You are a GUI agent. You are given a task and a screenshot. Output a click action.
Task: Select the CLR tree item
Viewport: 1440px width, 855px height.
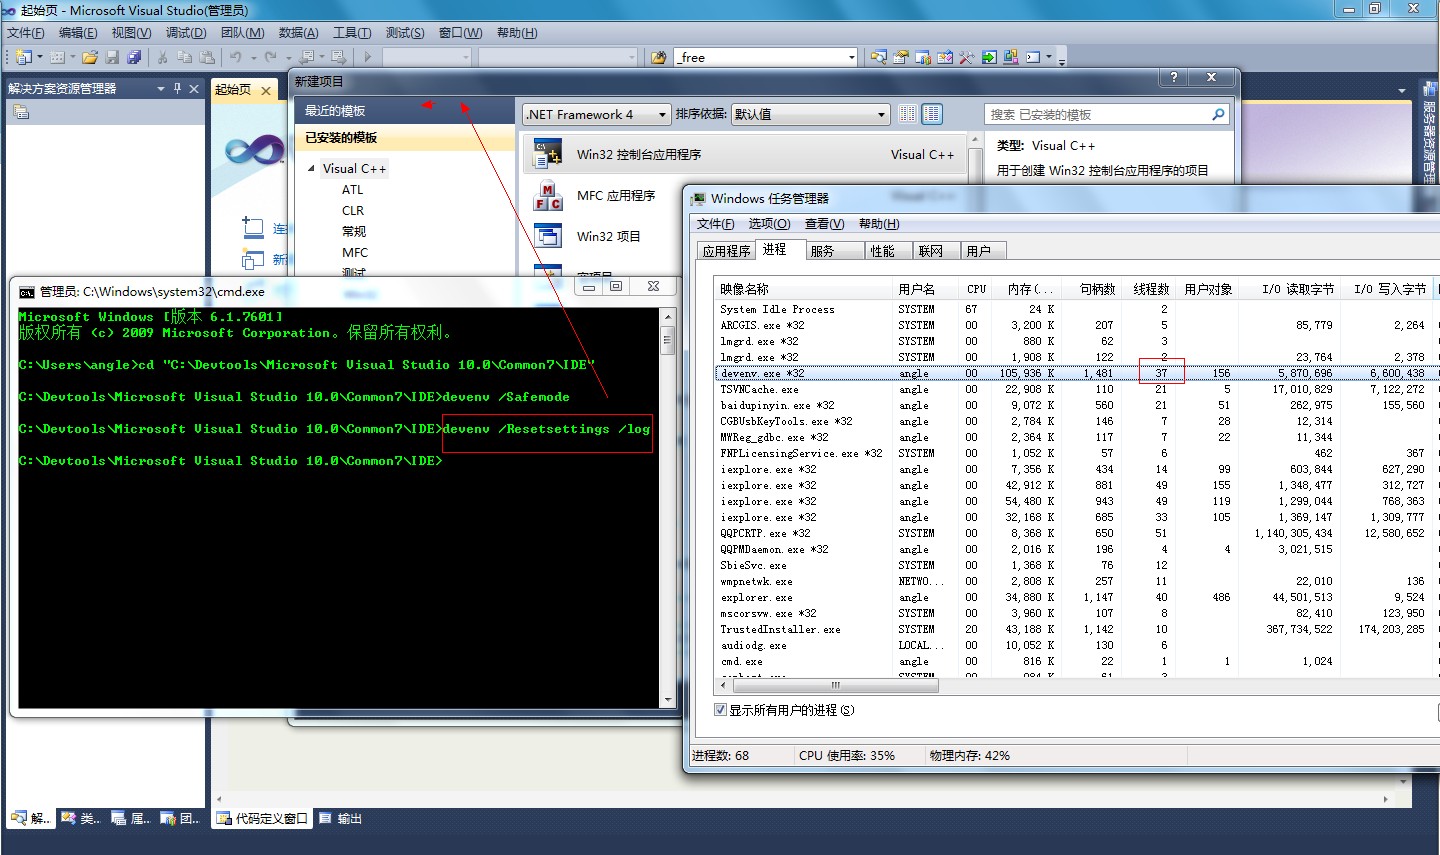[353, 211]
